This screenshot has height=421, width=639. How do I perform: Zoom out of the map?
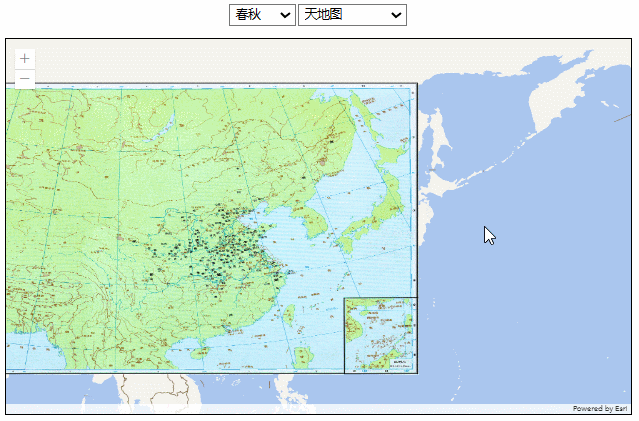[x=24, y=79]
